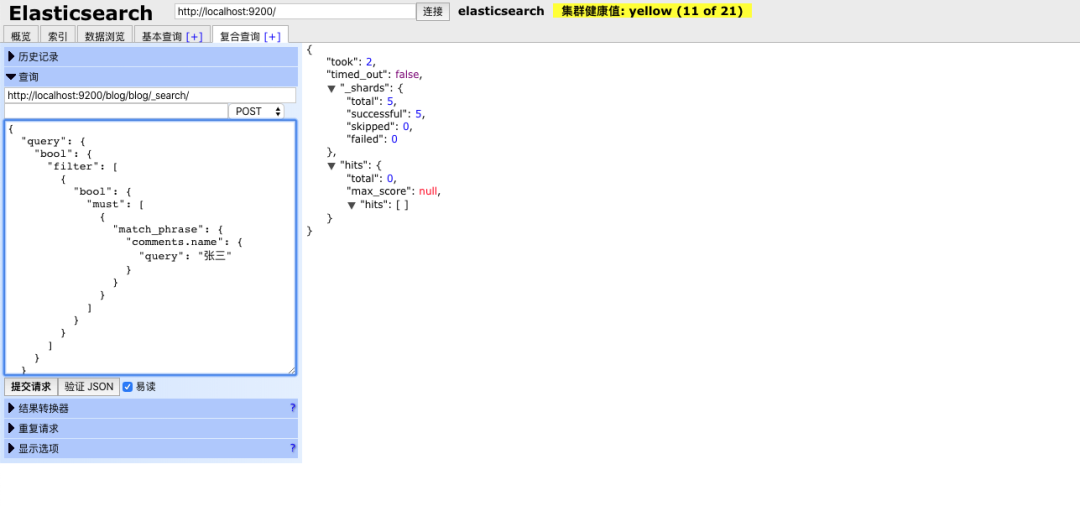Add new 复合查询 tab with [+]
Viewport: 1080px width, 506px height.
(273, 36)
